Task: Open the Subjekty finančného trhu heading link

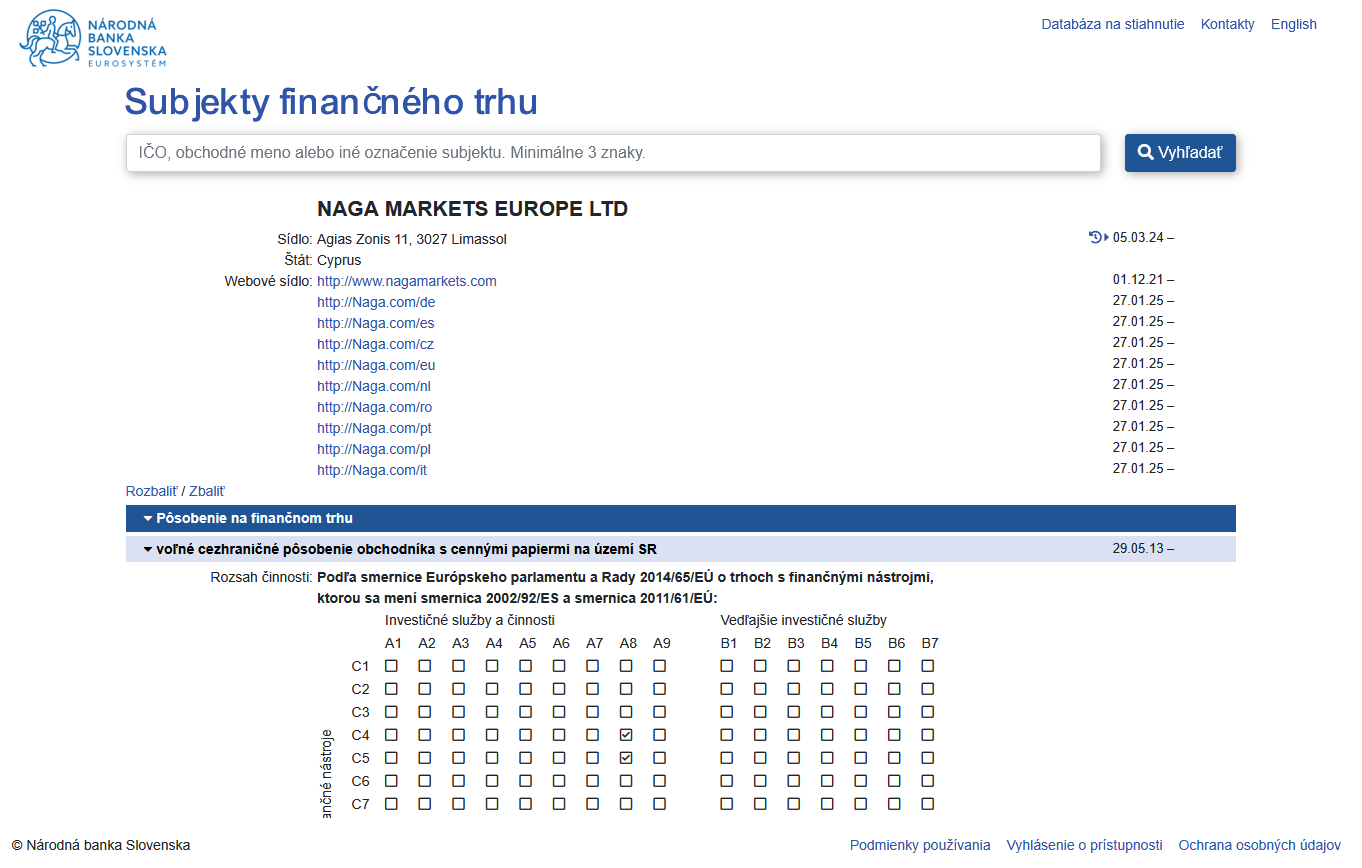Action: point(331,102)
